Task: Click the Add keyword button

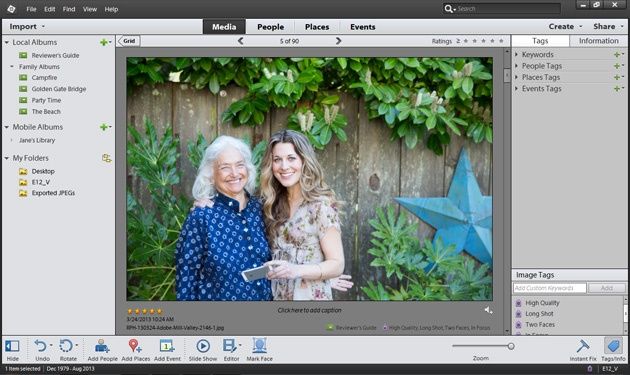Action: (606, 288)
